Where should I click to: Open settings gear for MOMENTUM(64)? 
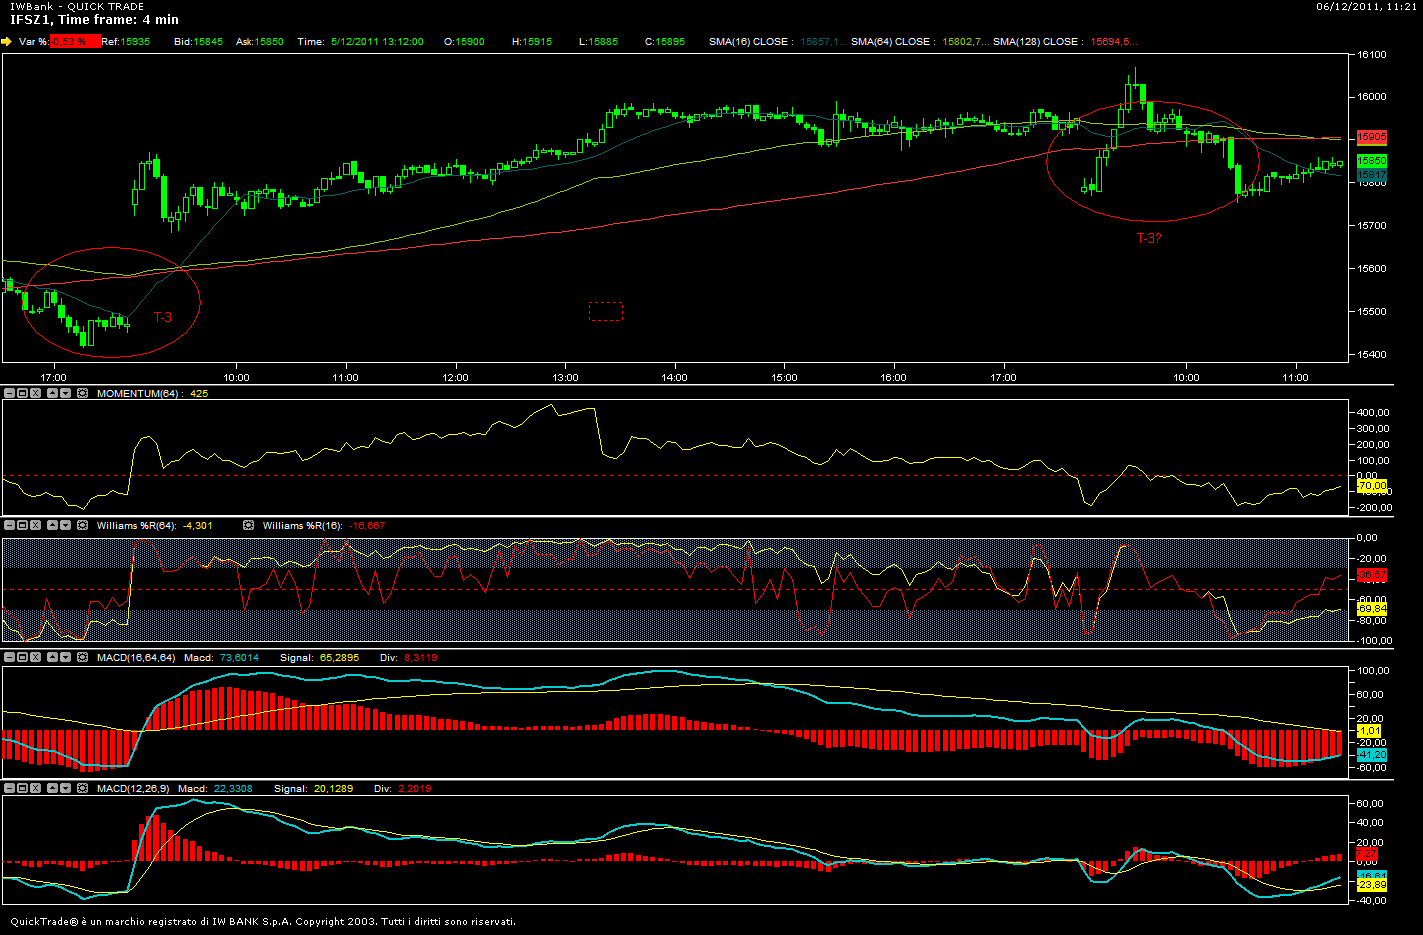[x=82, y=394]
